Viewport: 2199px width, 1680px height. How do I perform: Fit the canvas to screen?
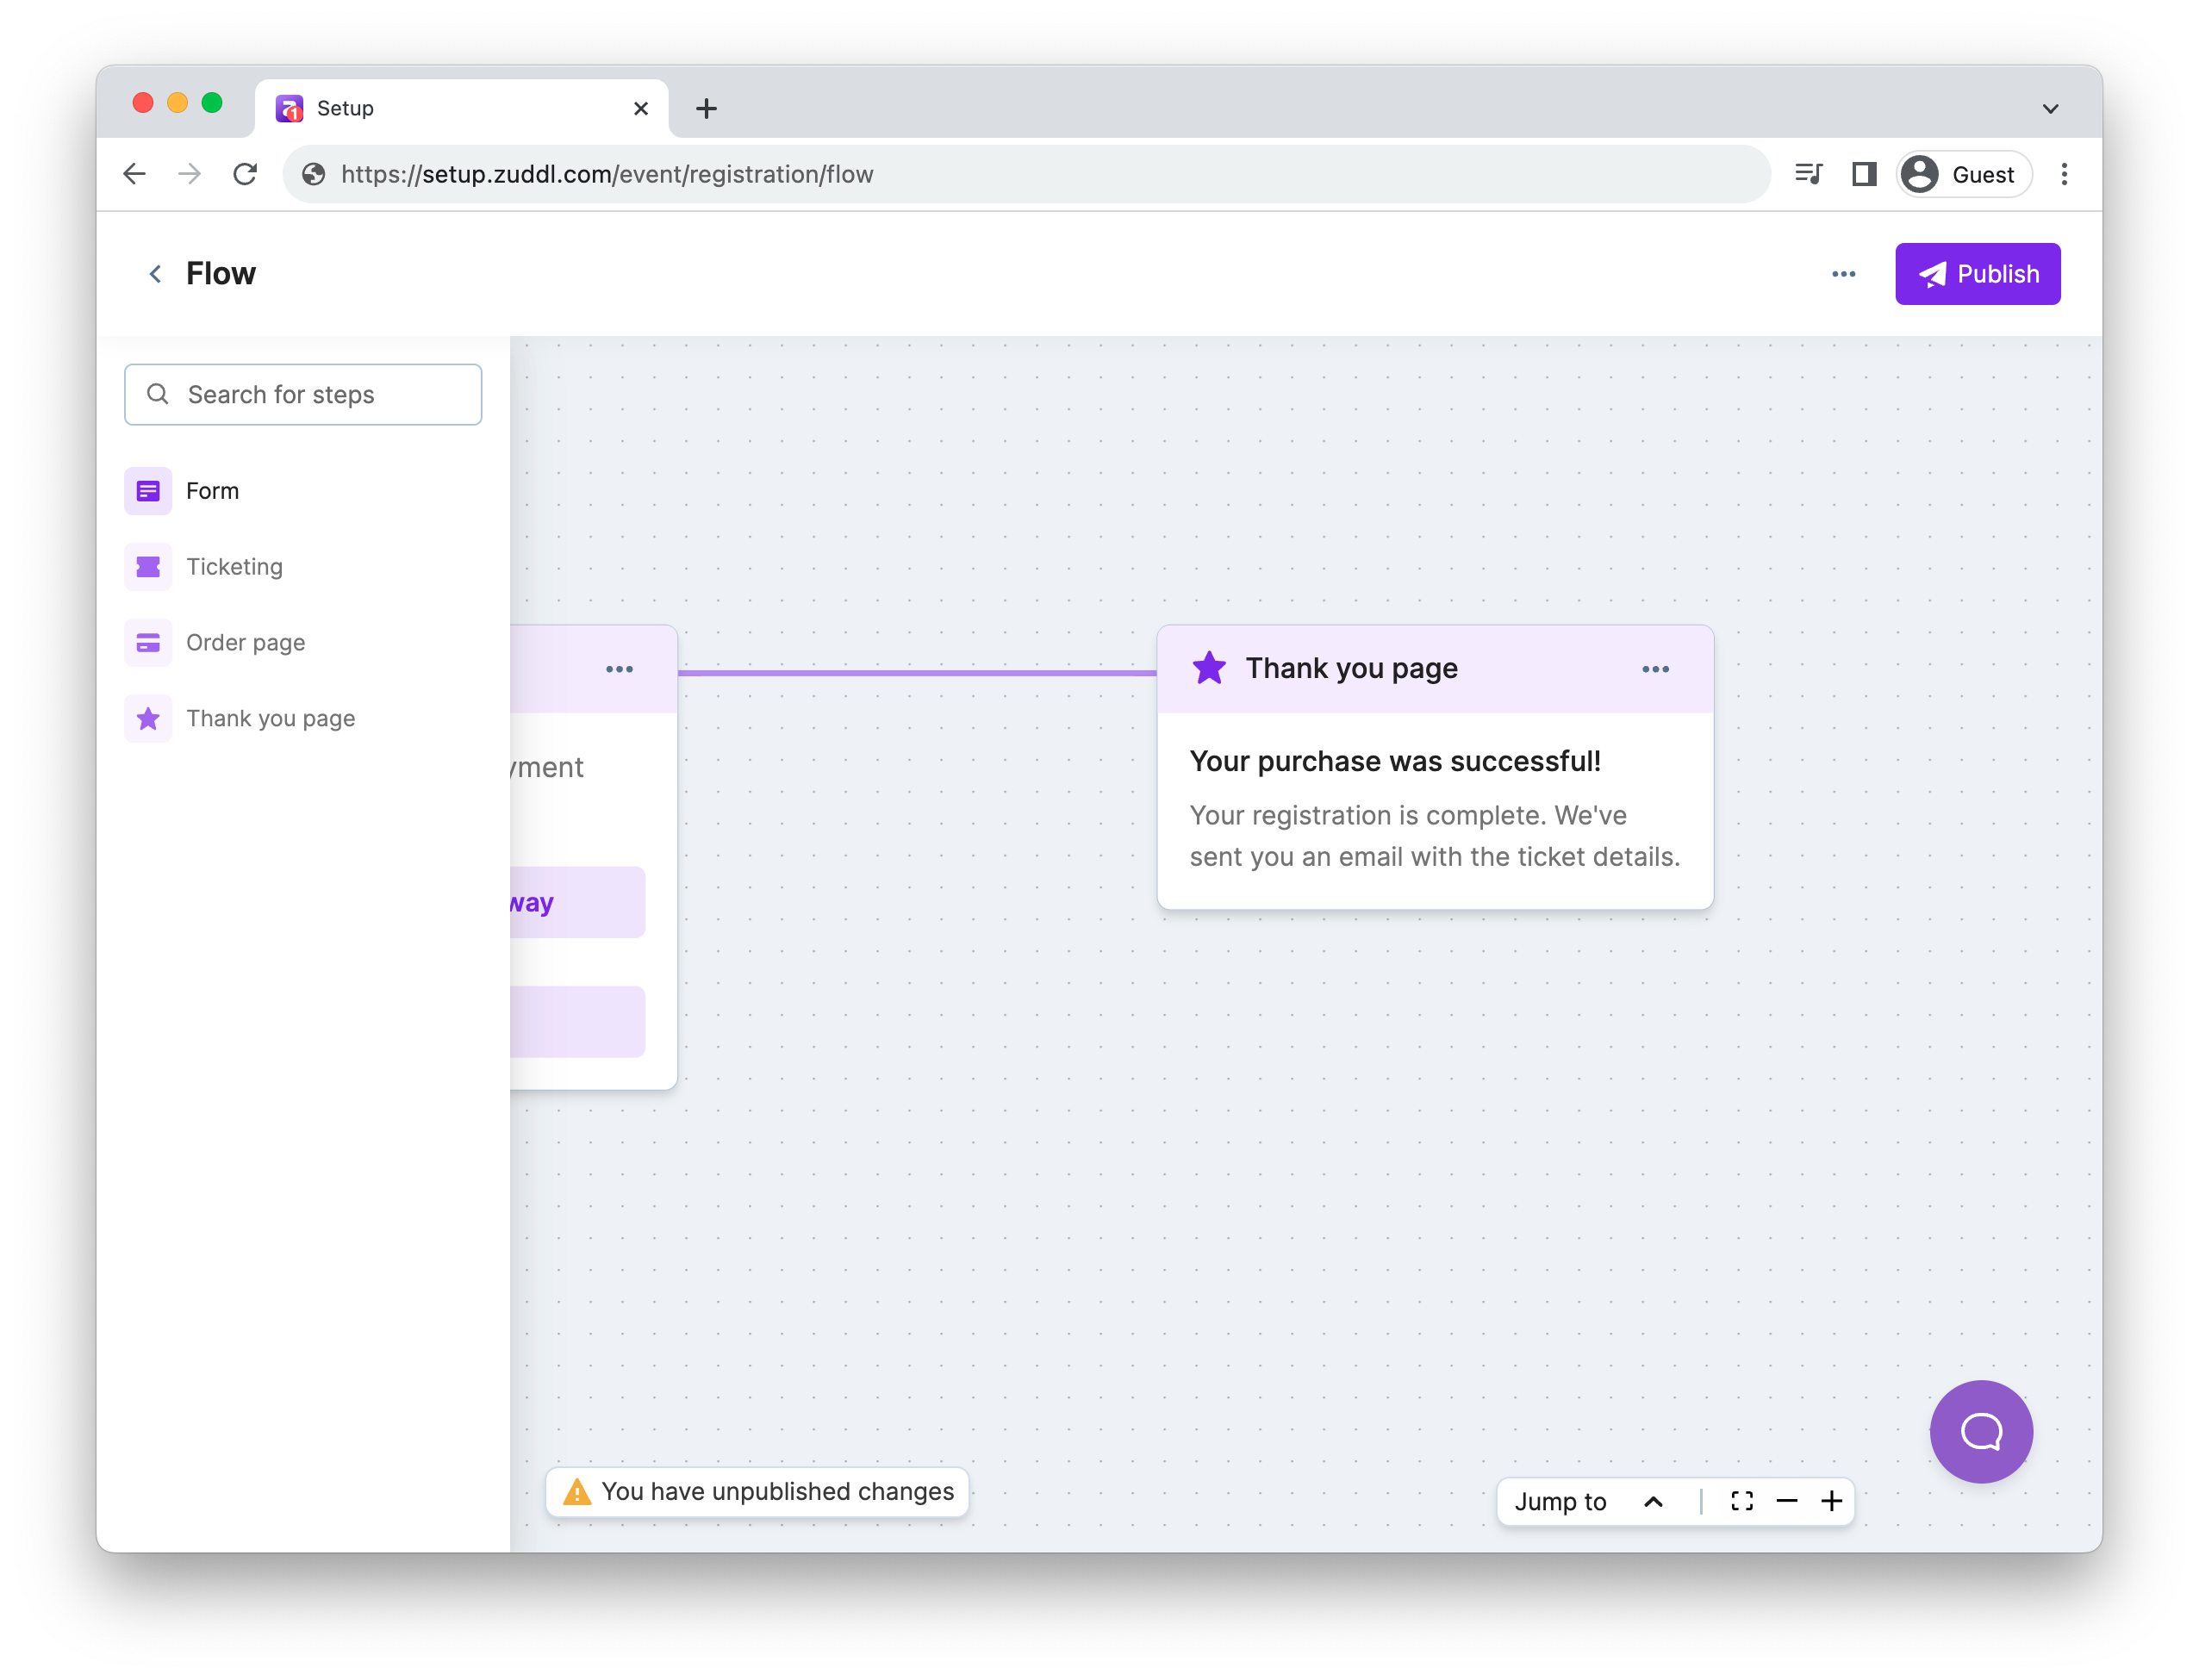click(x=1742, y=1501)
